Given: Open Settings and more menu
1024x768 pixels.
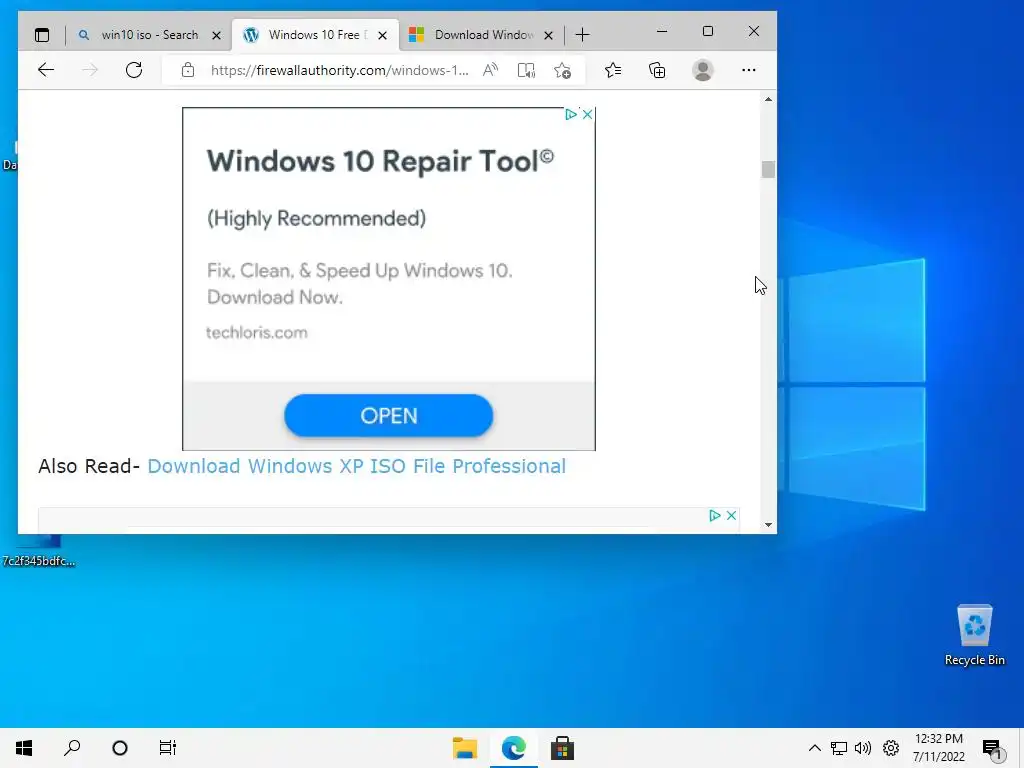Looking at the screenshot, I should coord(748,70).
